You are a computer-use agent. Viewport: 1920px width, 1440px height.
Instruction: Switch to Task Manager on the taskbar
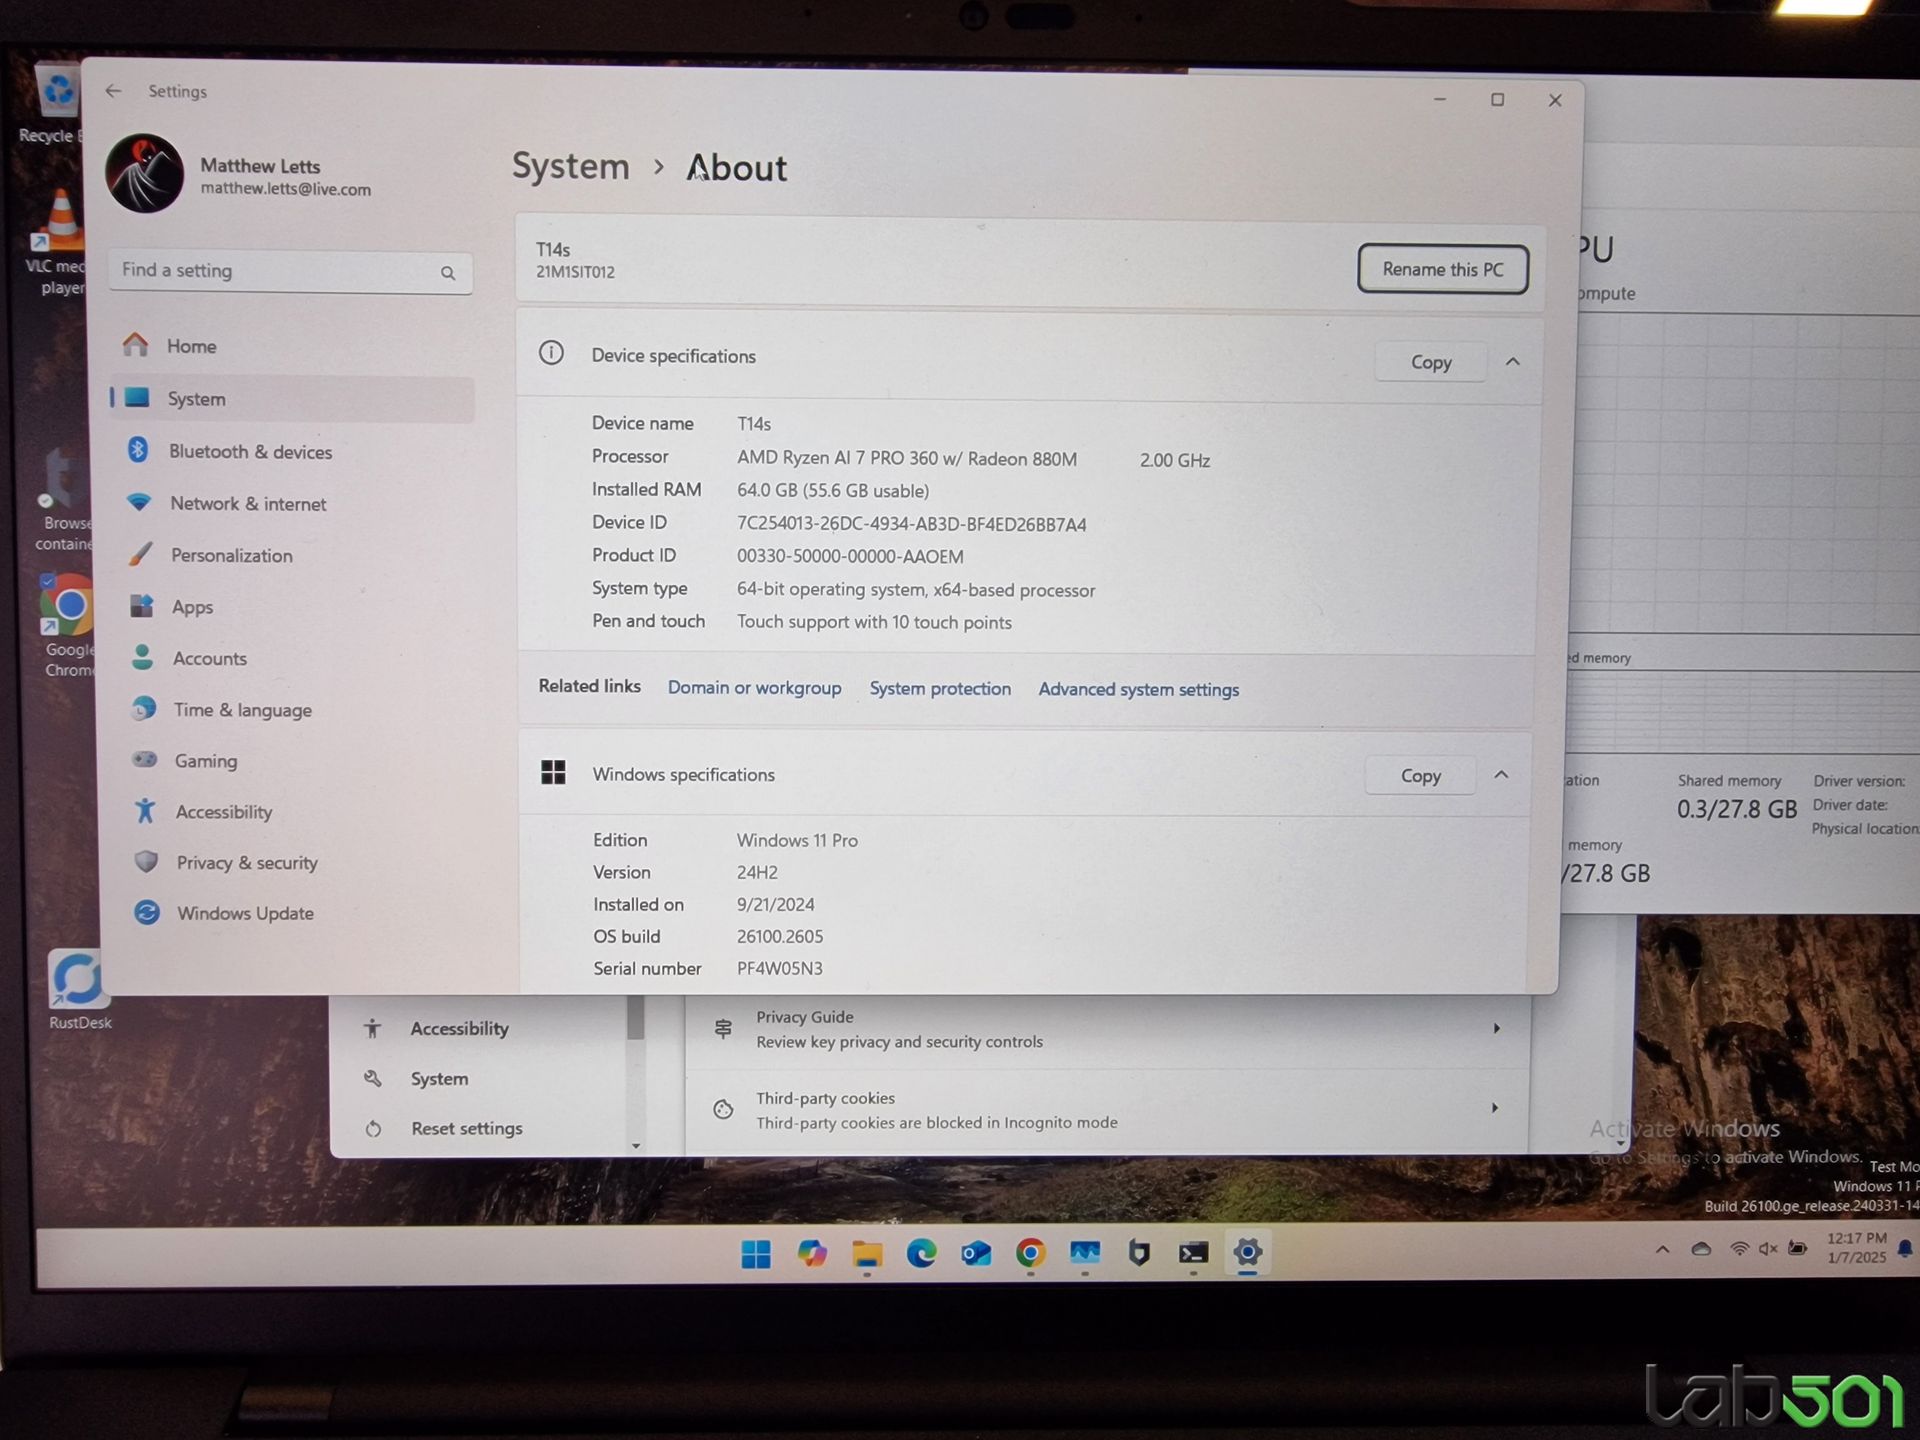pos(1085,1254)
